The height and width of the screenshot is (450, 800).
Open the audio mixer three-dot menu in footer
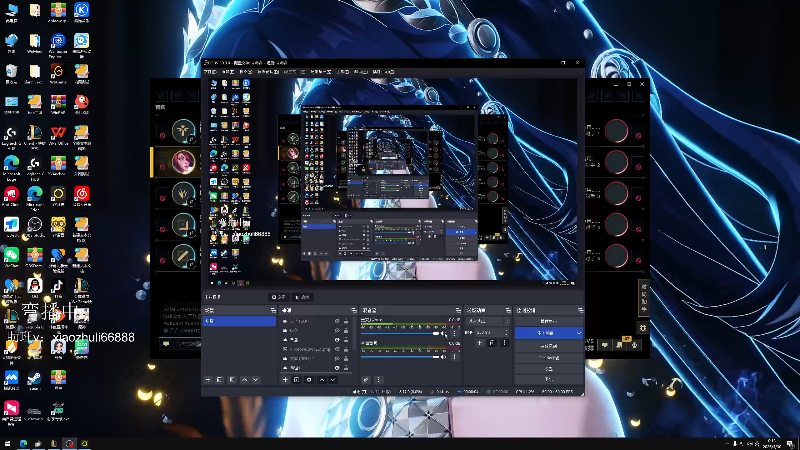click(378, 380)
